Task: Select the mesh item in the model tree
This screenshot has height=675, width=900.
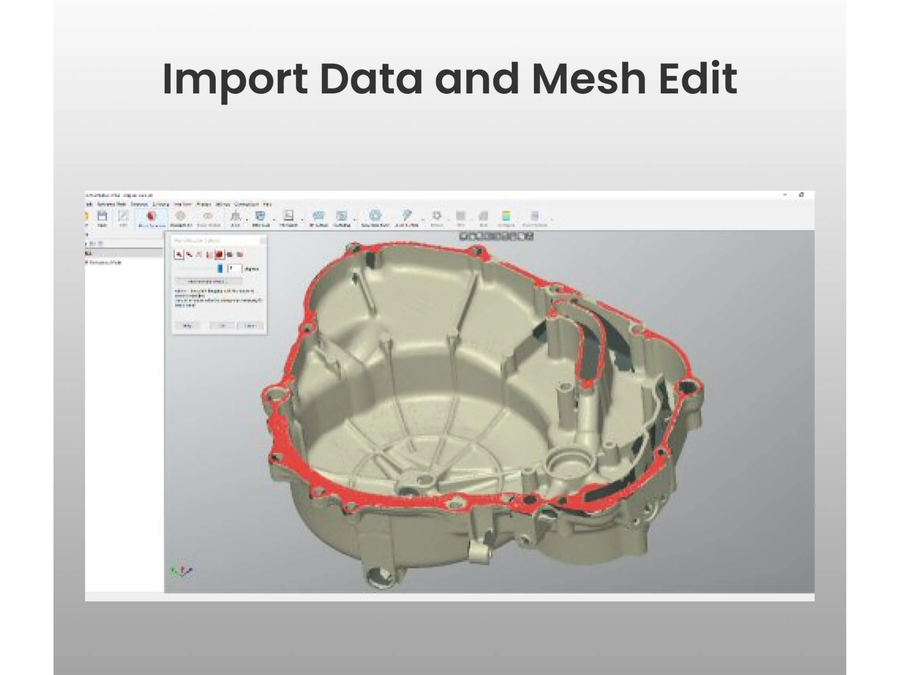Action: click(x=104, y=262)
